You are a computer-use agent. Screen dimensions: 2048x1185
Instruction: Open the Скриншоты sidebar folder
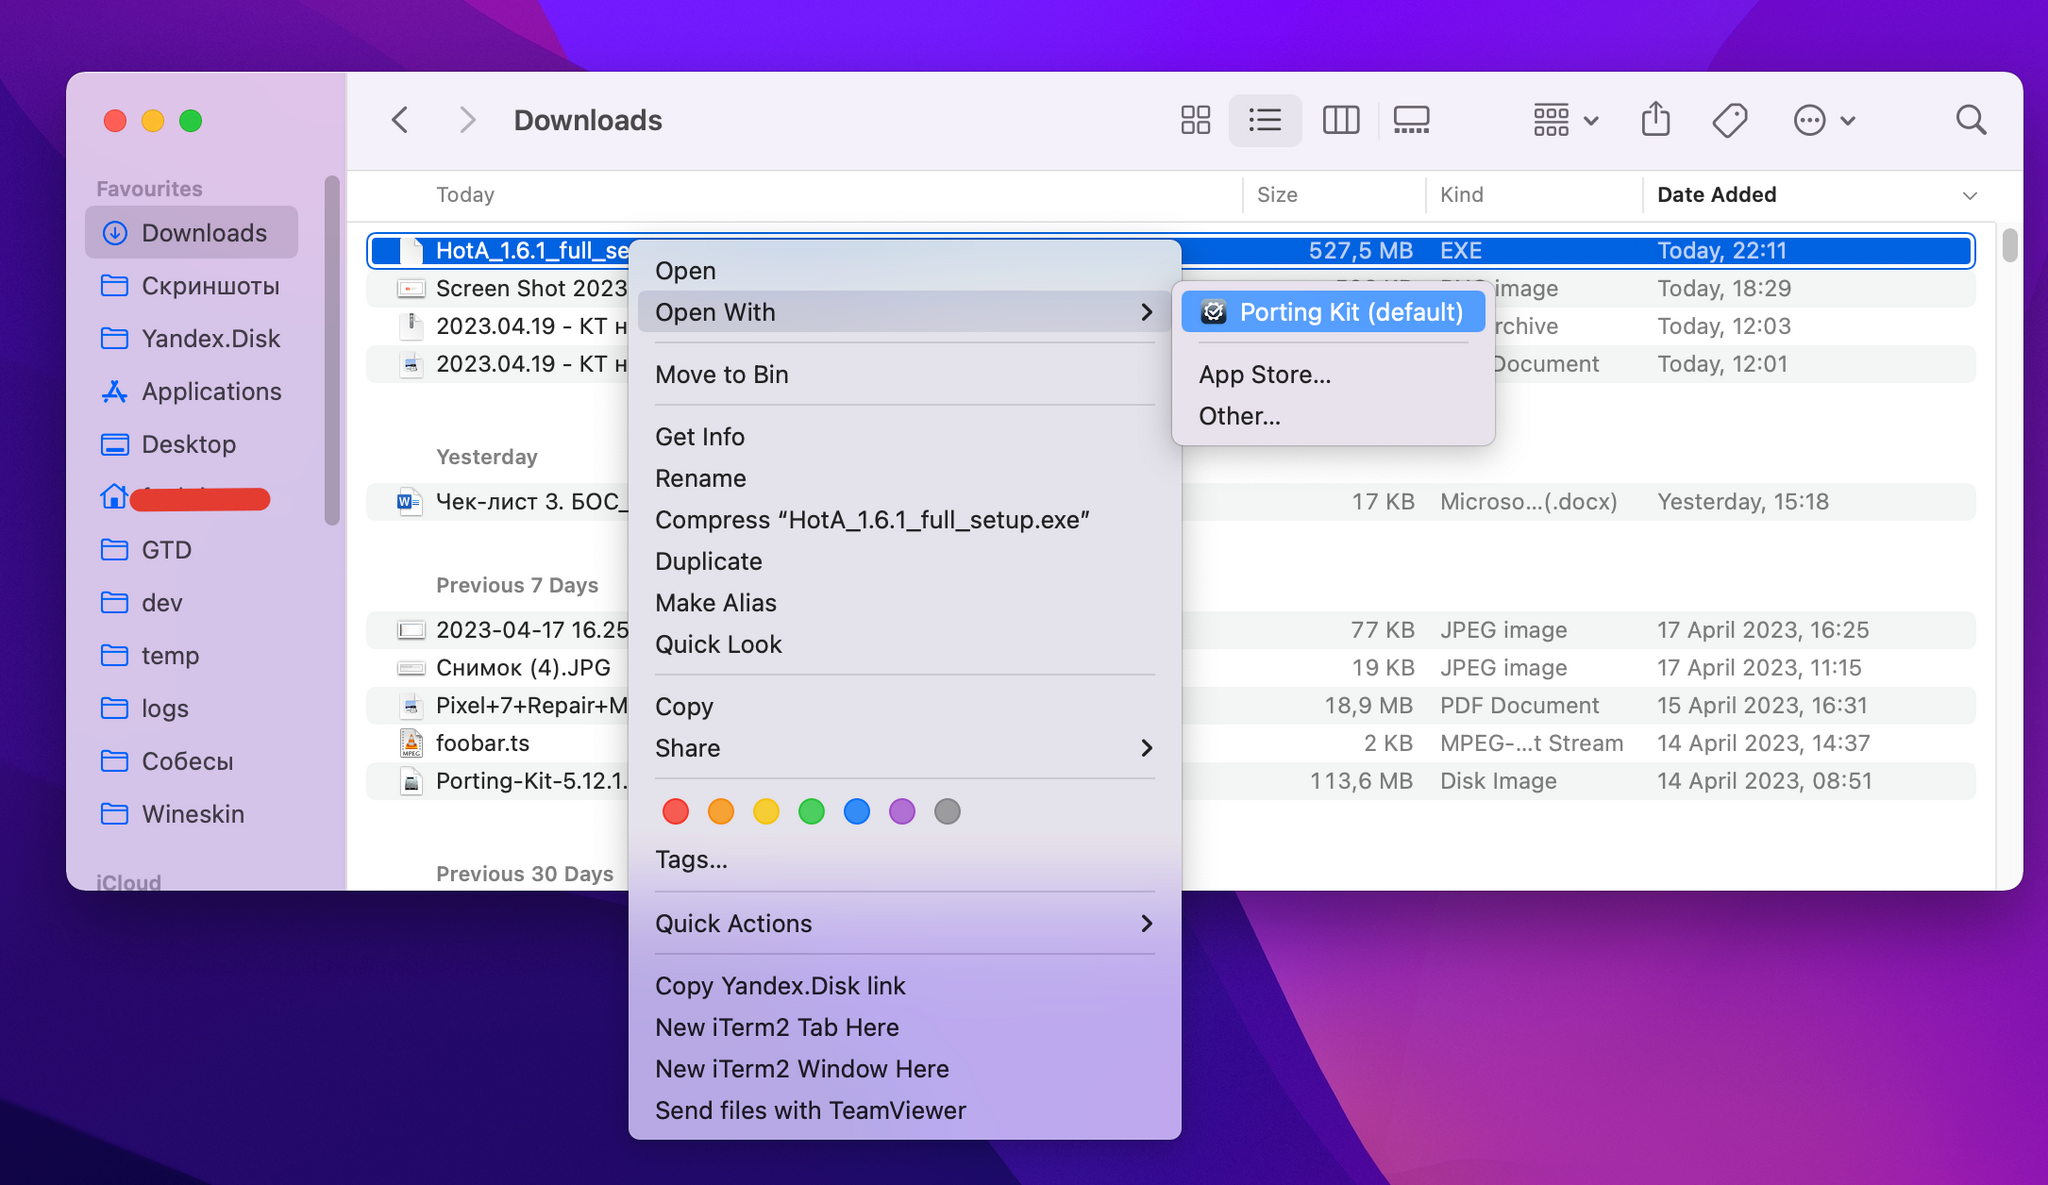pyautogui.click(x=192, y=285)
